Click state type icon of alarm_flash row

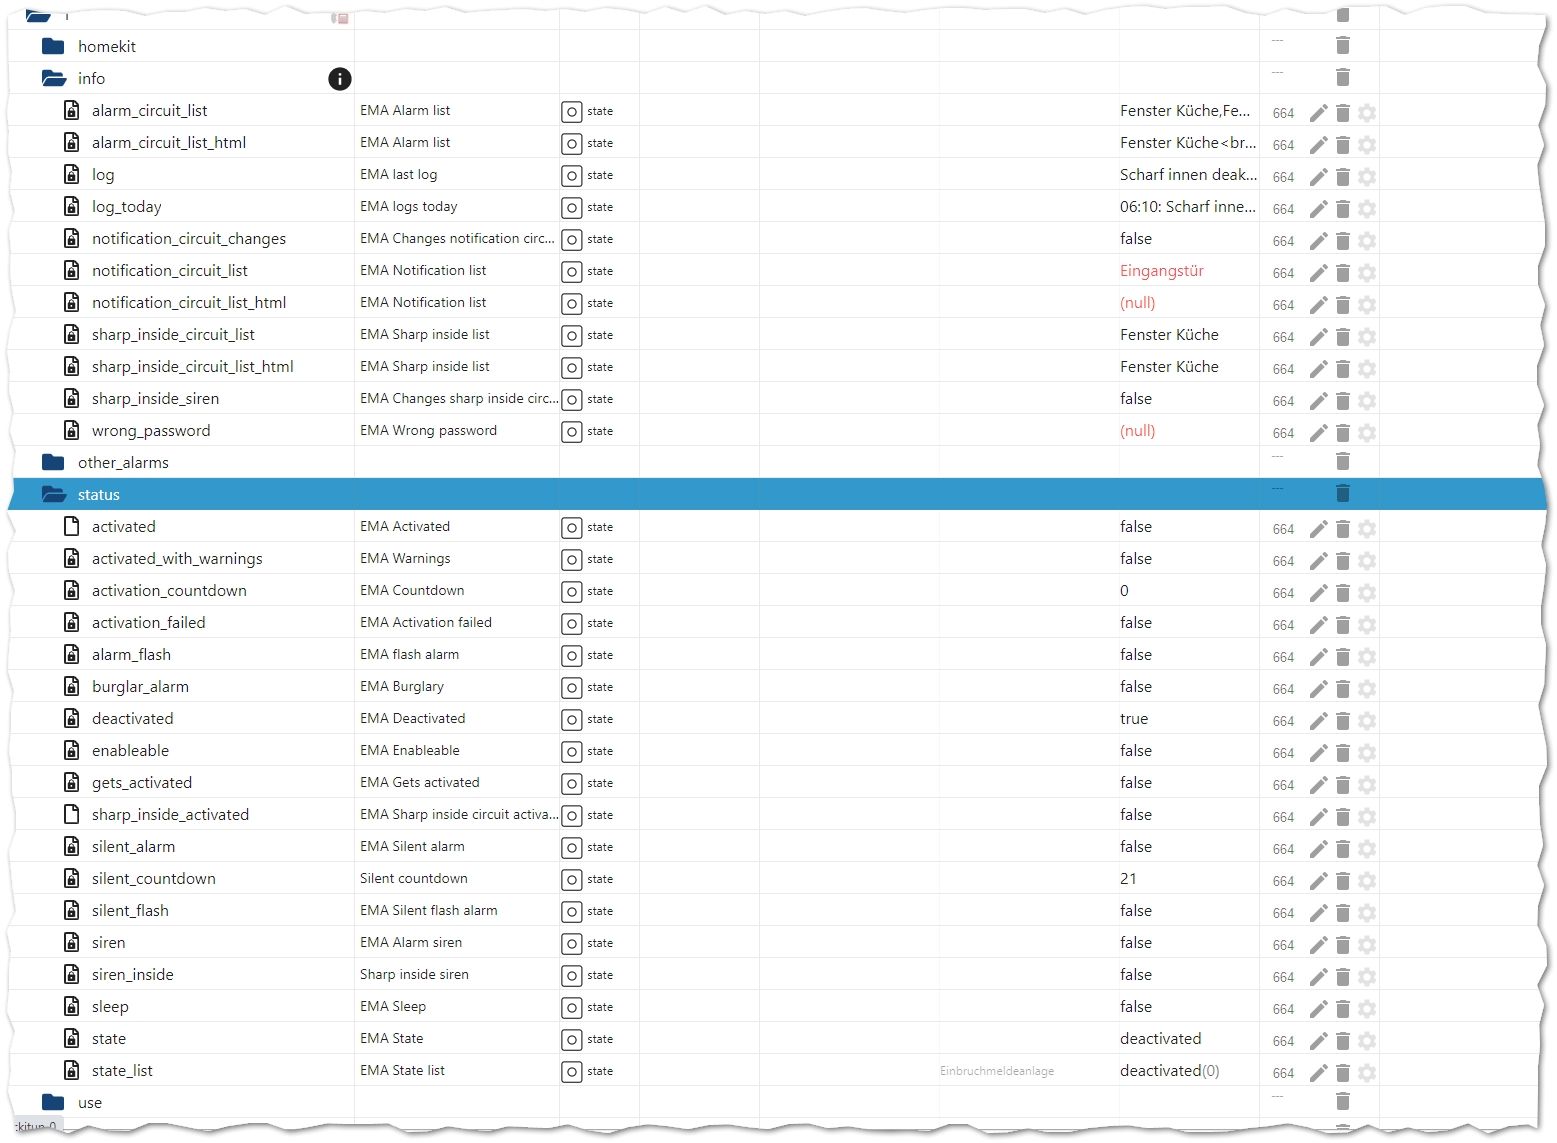click(x=571, y=656)
